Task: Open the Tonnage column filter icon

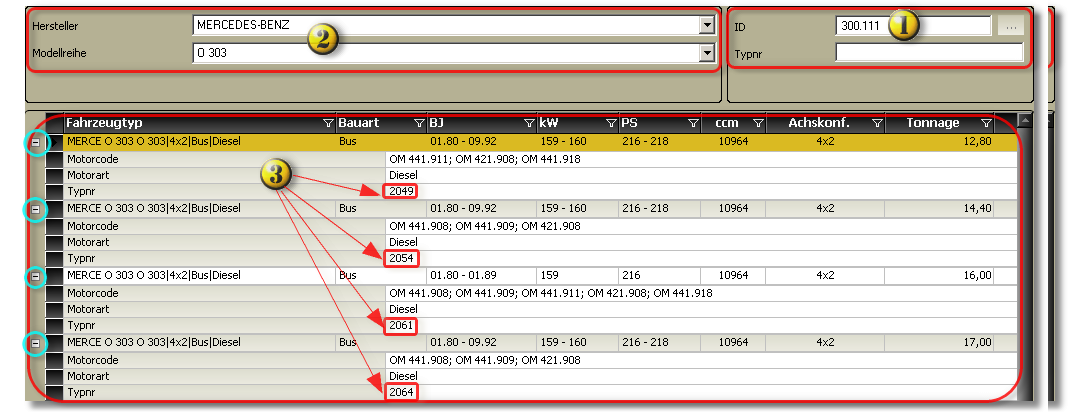Action: [986, 123]
